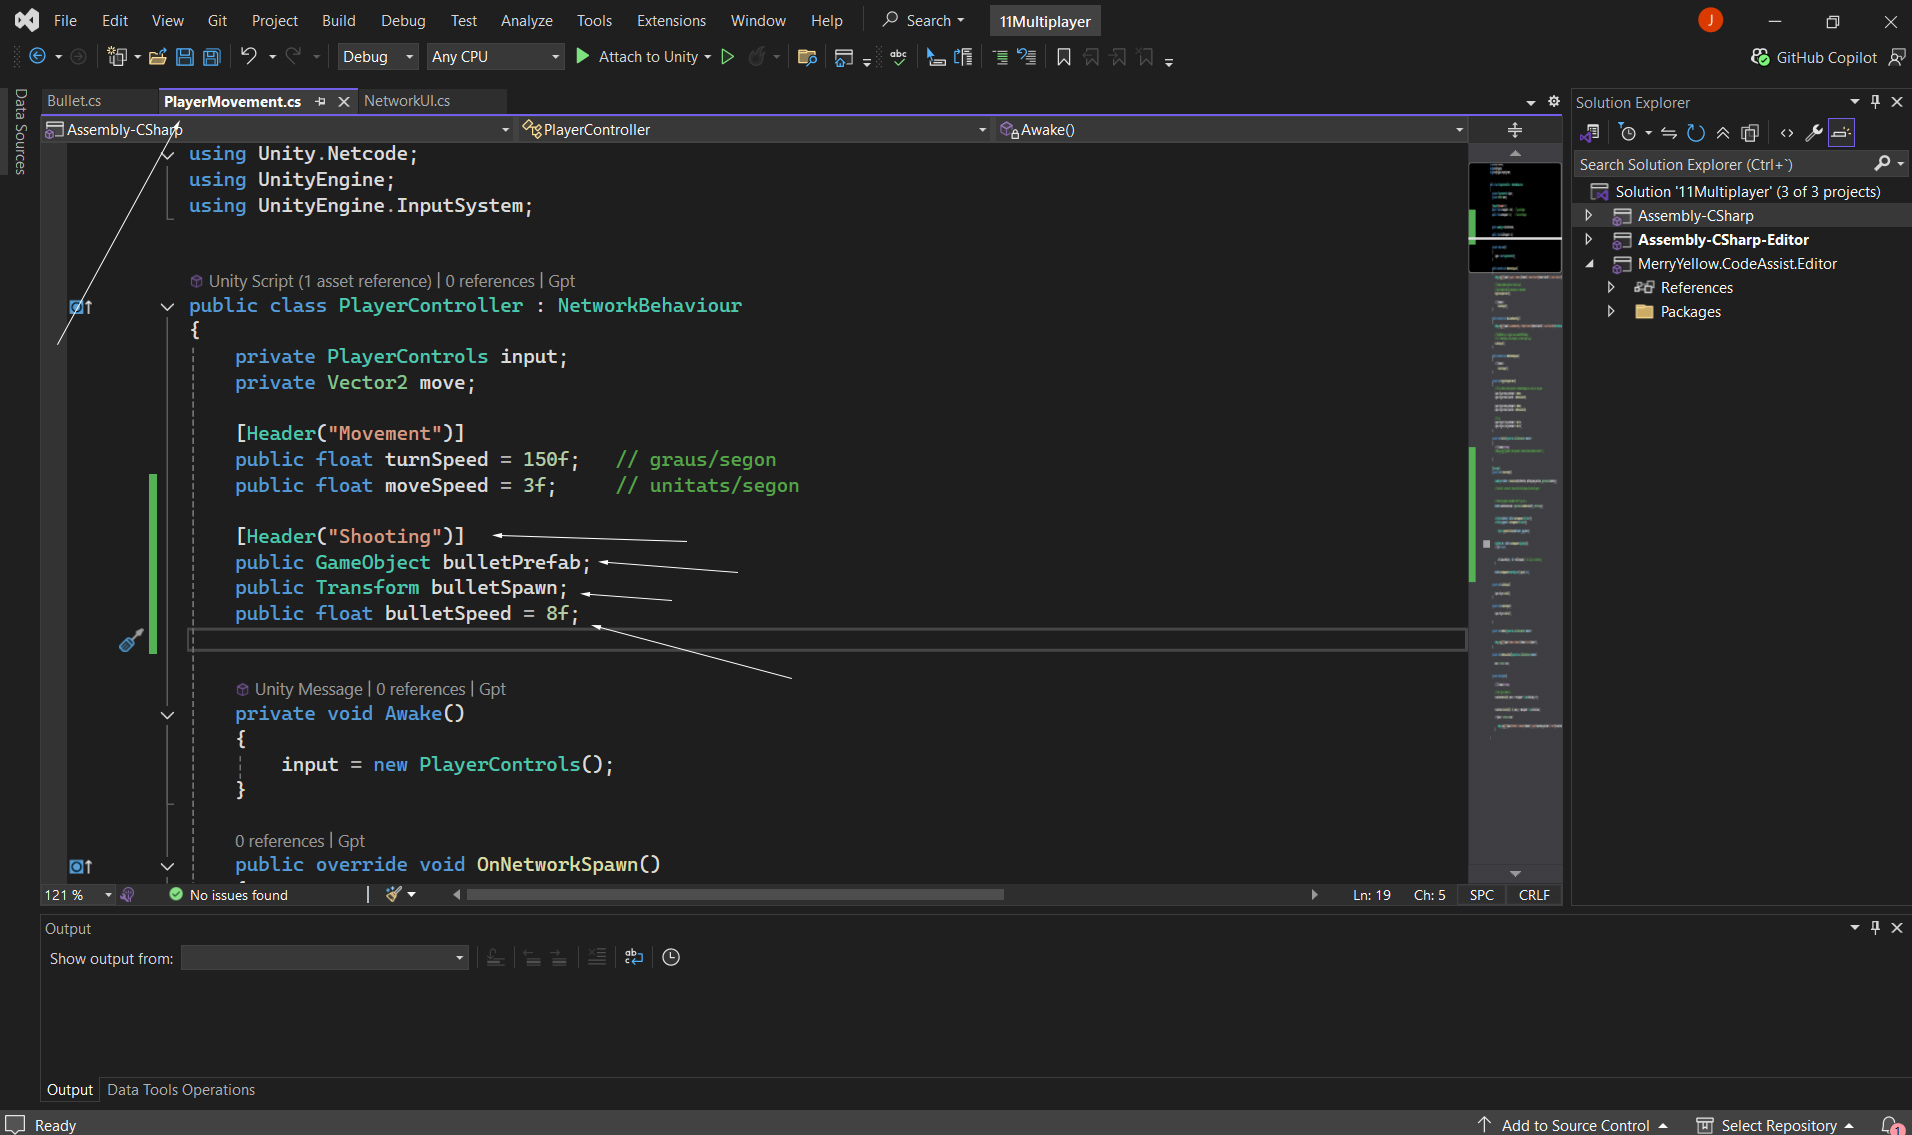Viewport: 1912px width, 1135px height.
Task: Open the Extensions menu
Action: (671, 20)
